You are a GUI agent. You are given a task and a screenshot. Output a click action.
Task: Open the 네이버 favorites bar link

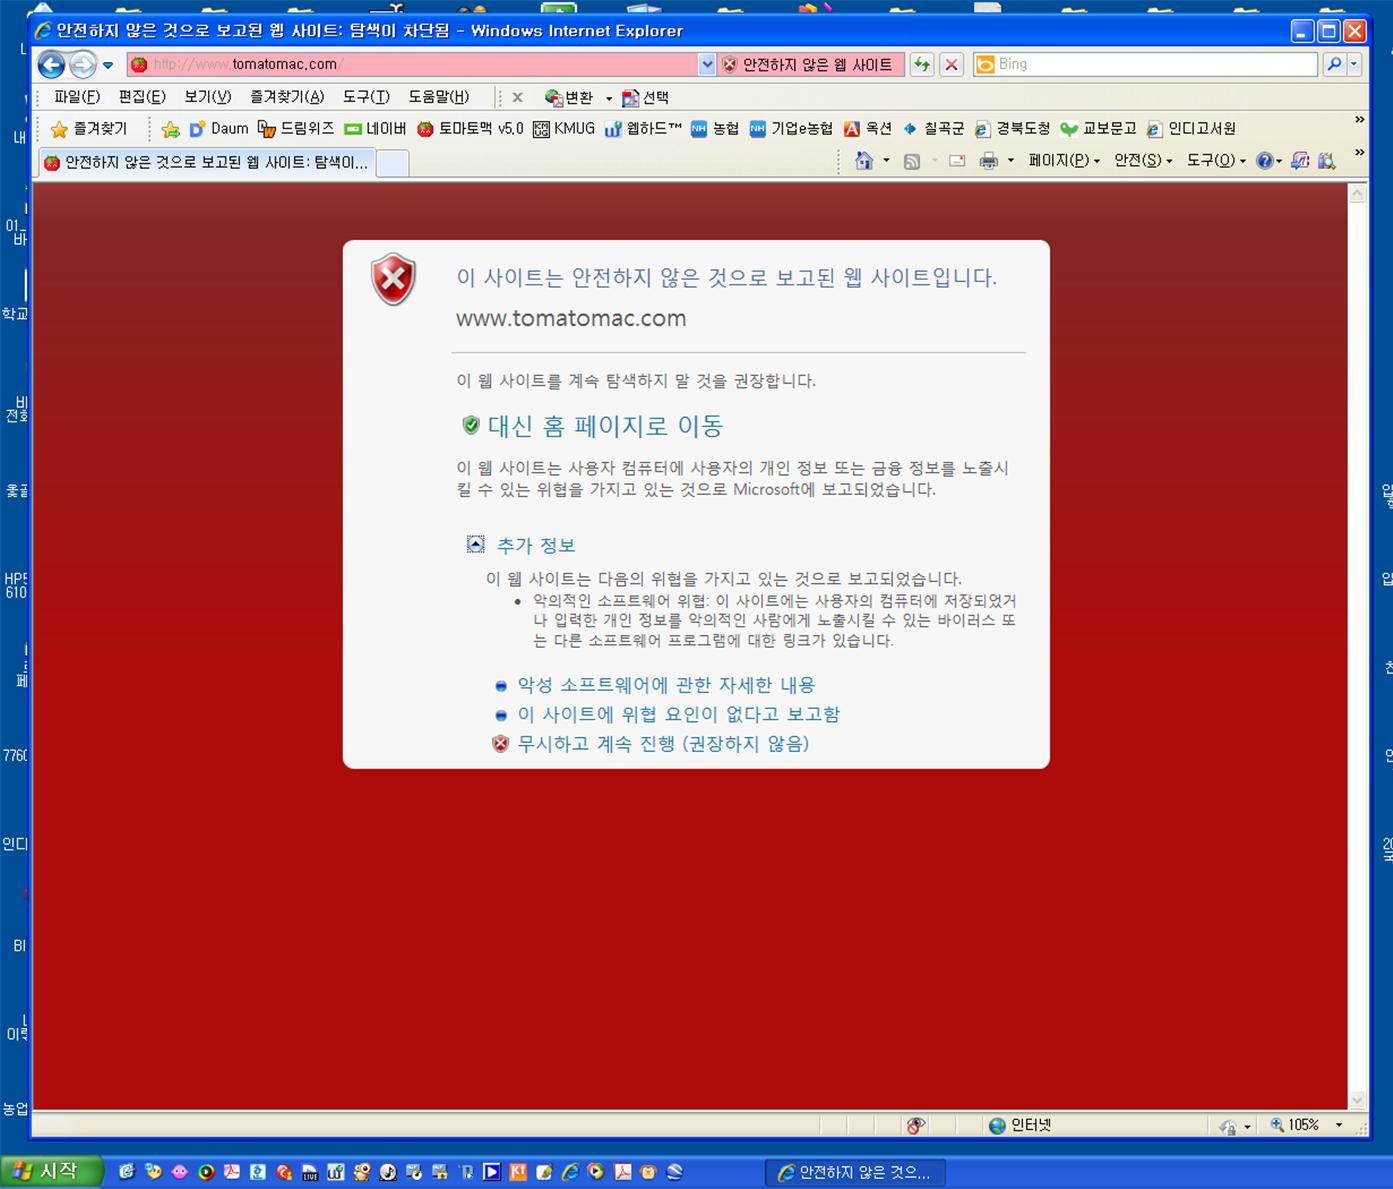point(375,129)
